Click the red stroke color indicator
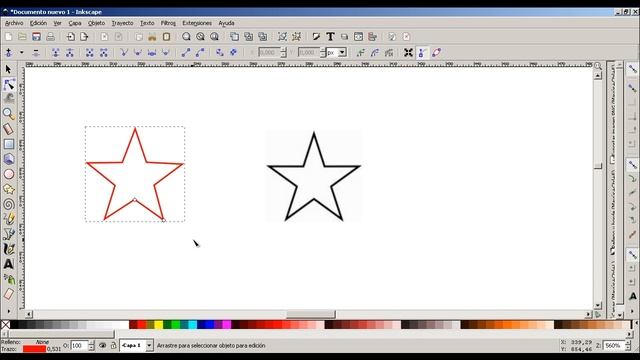This screenshot has width=640, height=360. click(34, 349)
